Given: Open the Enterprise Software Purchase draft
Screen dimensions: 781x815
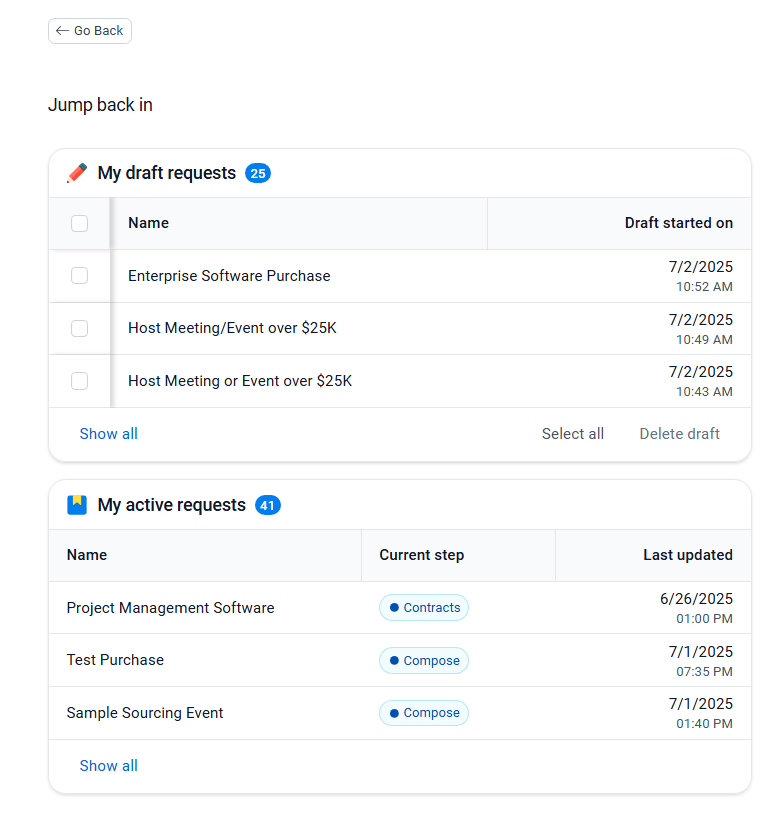Looking at the screenshot, I should [x=229, y=276].
